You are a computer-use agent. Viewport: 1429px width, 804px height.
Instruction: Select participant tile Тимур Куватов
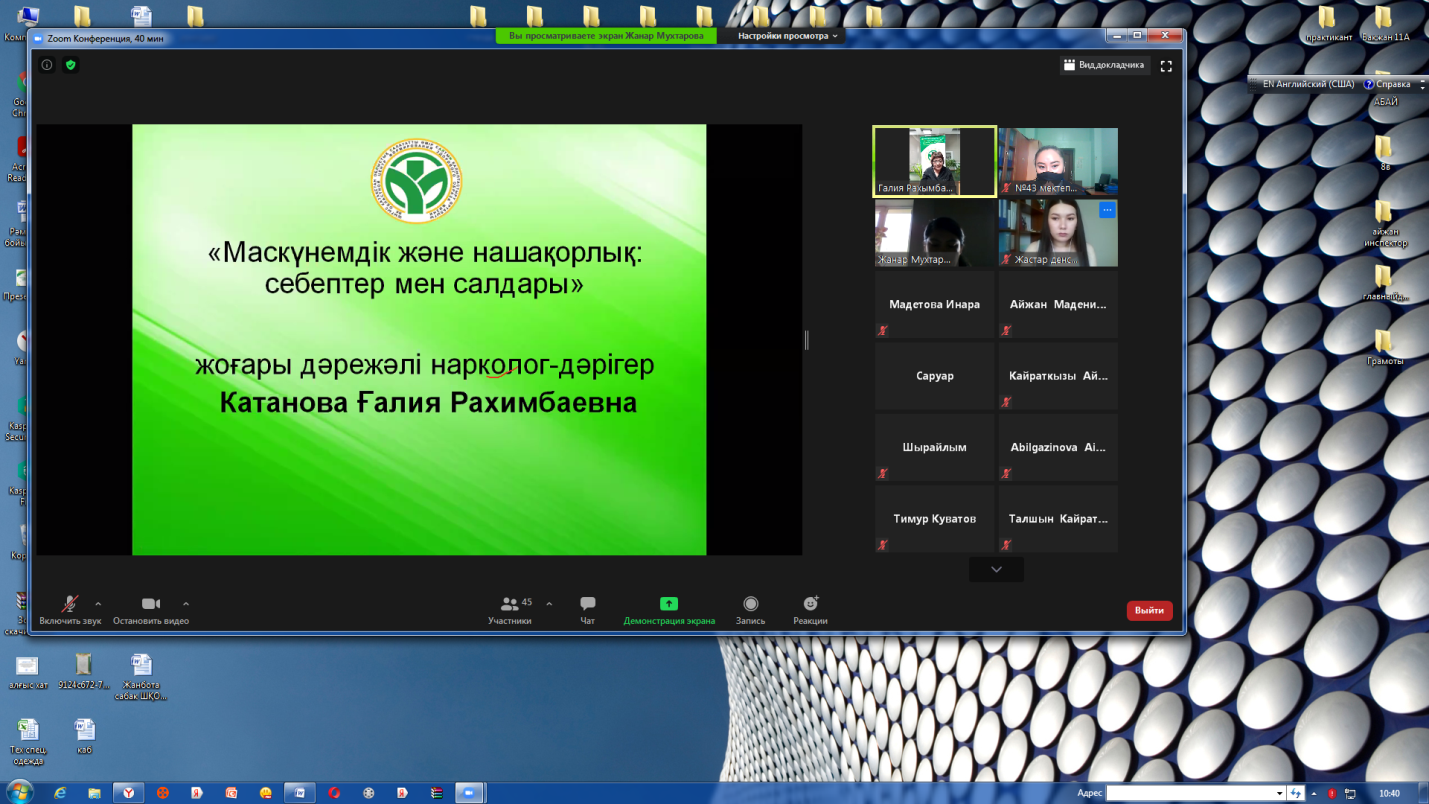pyautogui.click(x=935, y=519)
